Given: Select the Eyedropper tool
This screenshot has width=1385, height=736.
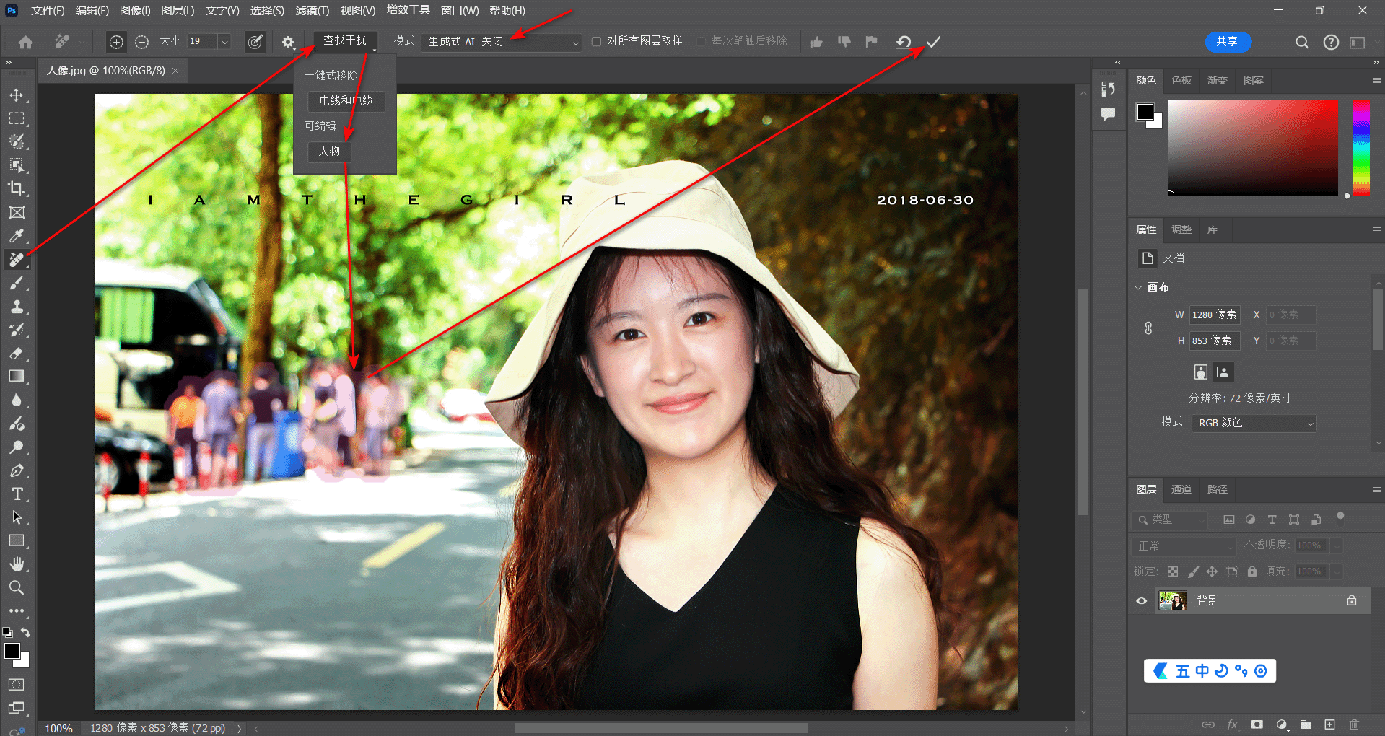Looking at the screenshot, I should click(17, 236).
